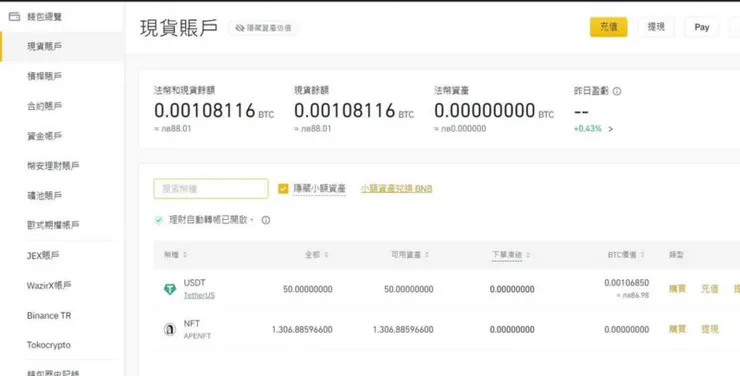740x376 pixels.
Task: Click the USDT total 50.00000000 cell
Action: (x=308, y=289)
